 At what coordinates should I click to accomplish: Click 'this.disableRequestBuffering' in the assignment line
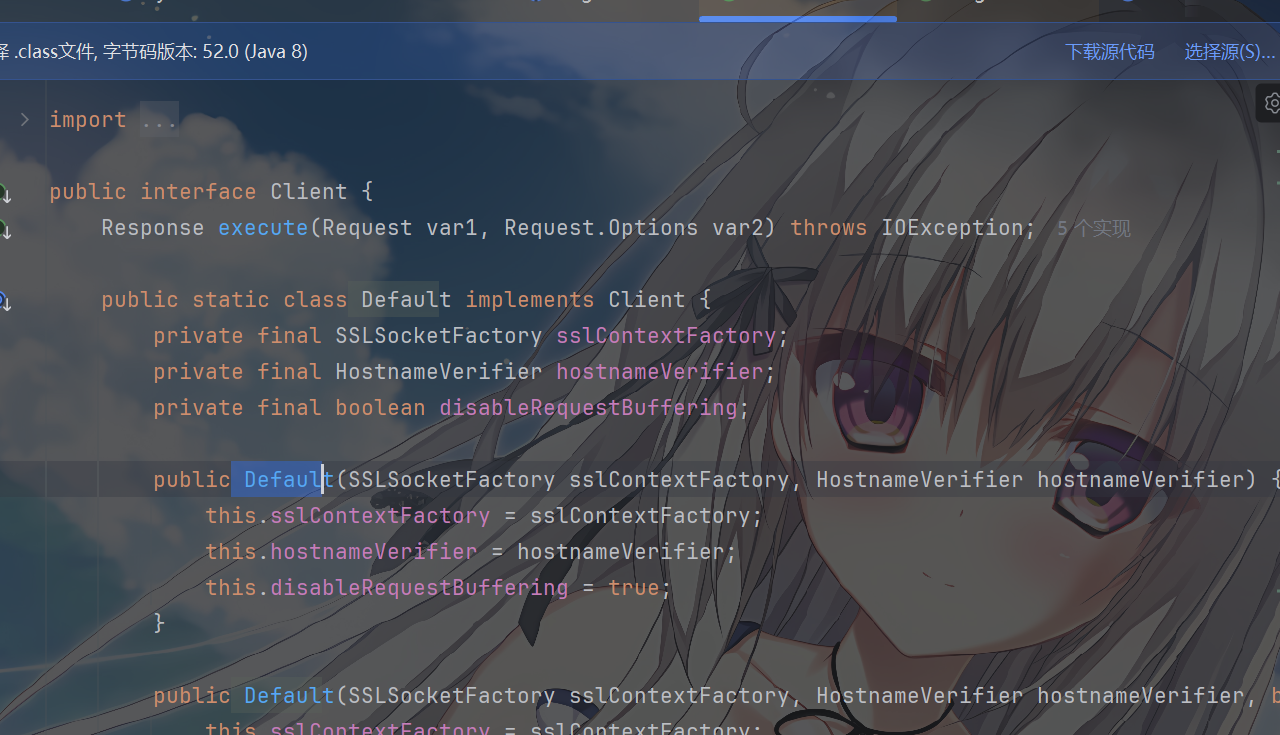[x=387, y=588]
